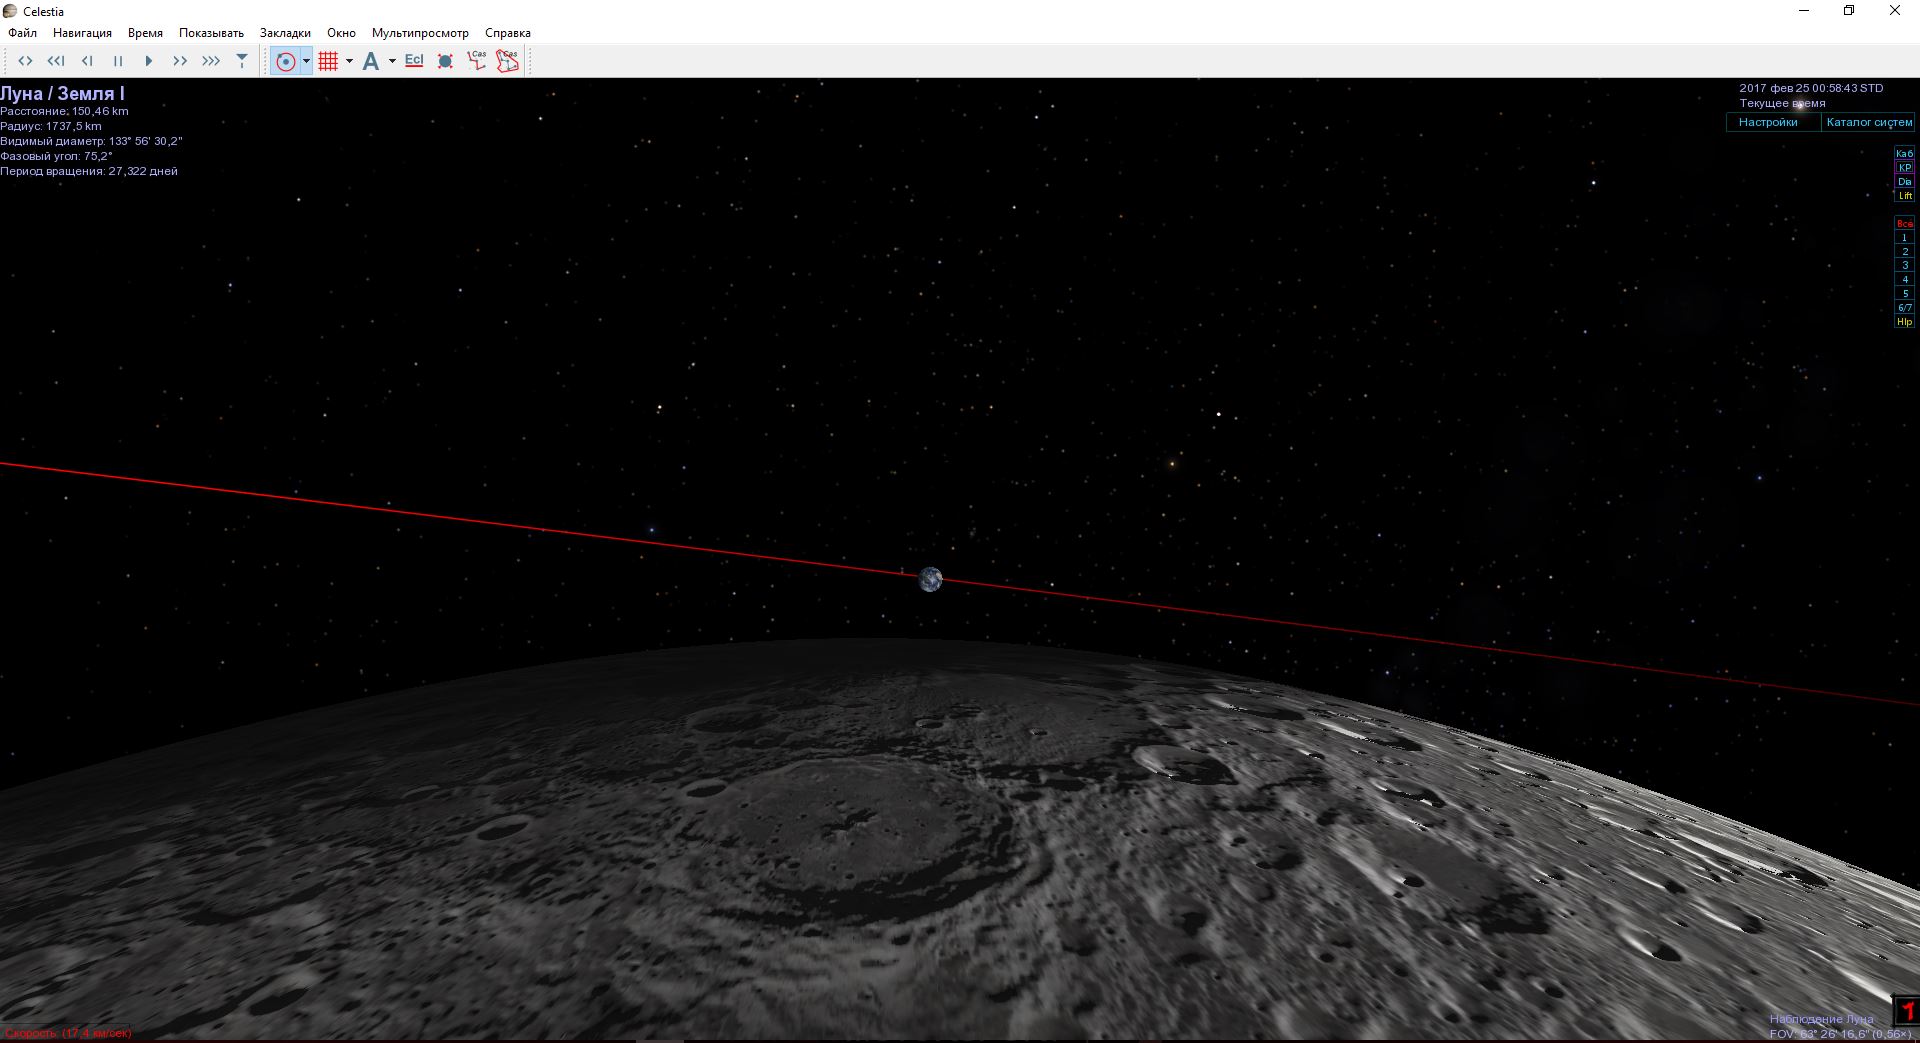Expand the grid options dropdown arrow
Viewport: 1920px width, 1043px height.
tap(349, 61)
